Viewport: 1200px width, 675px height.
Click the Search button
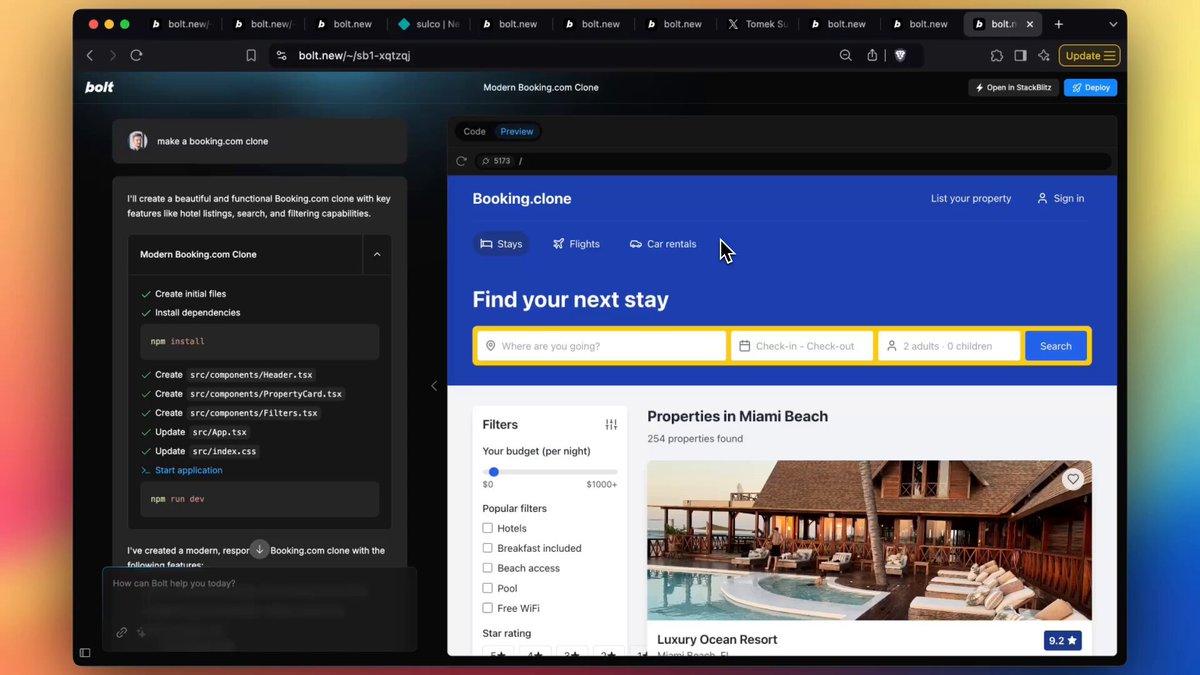pos(1056,346)
